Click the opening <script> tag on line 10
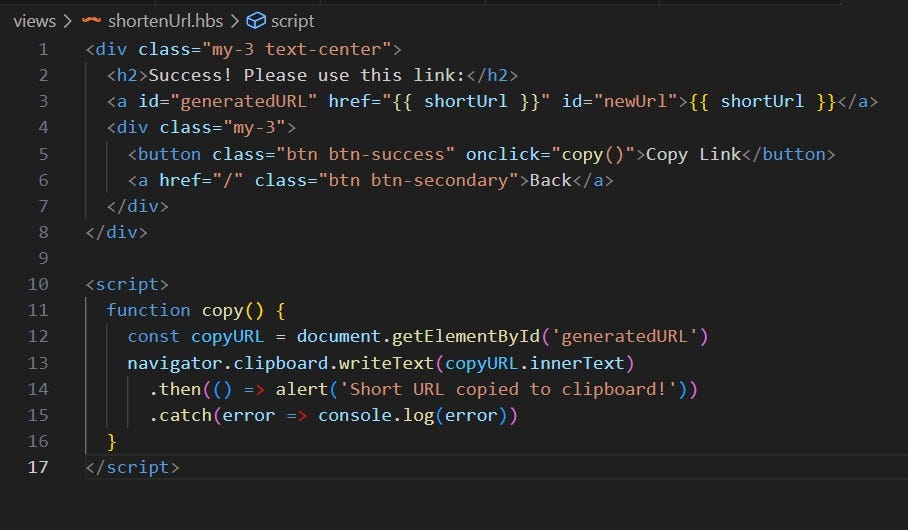Viewport: 908px width, 530px height. coord(127,284)
